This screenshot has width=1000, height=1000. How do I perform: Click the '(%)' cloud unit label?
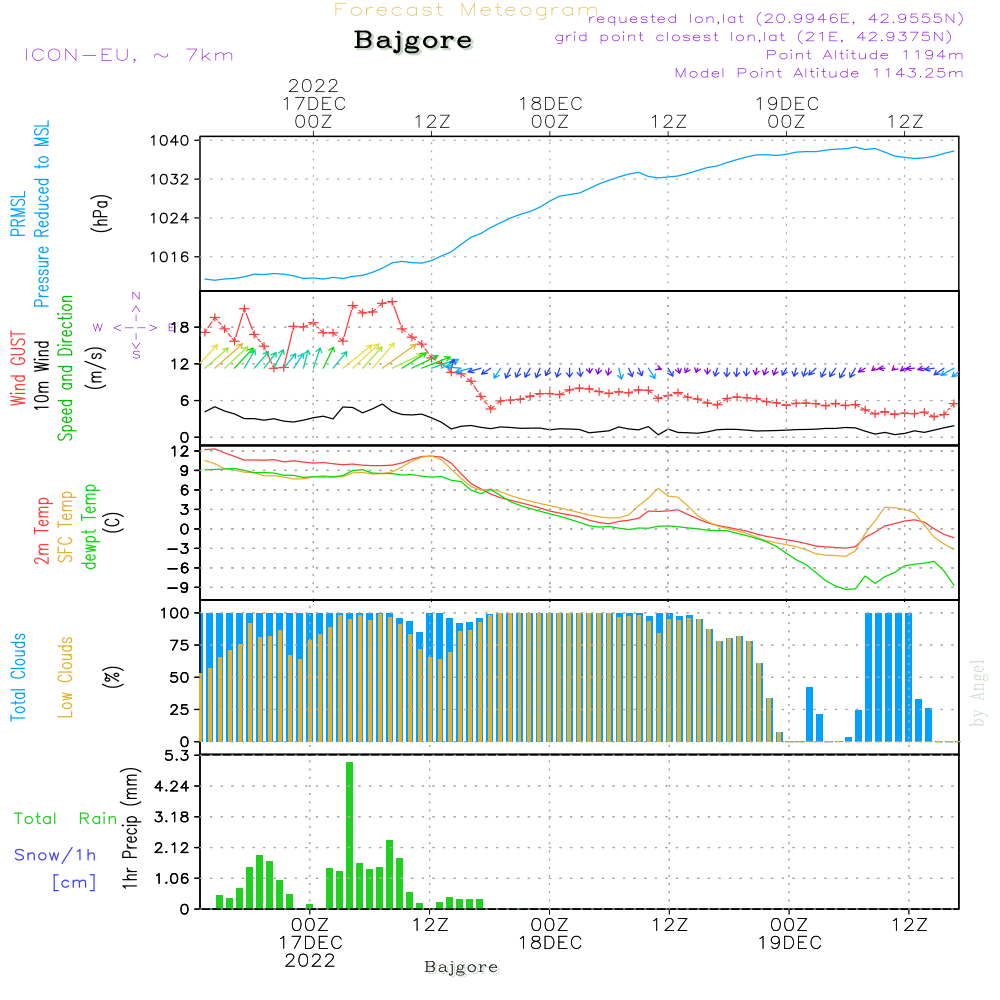113,677
